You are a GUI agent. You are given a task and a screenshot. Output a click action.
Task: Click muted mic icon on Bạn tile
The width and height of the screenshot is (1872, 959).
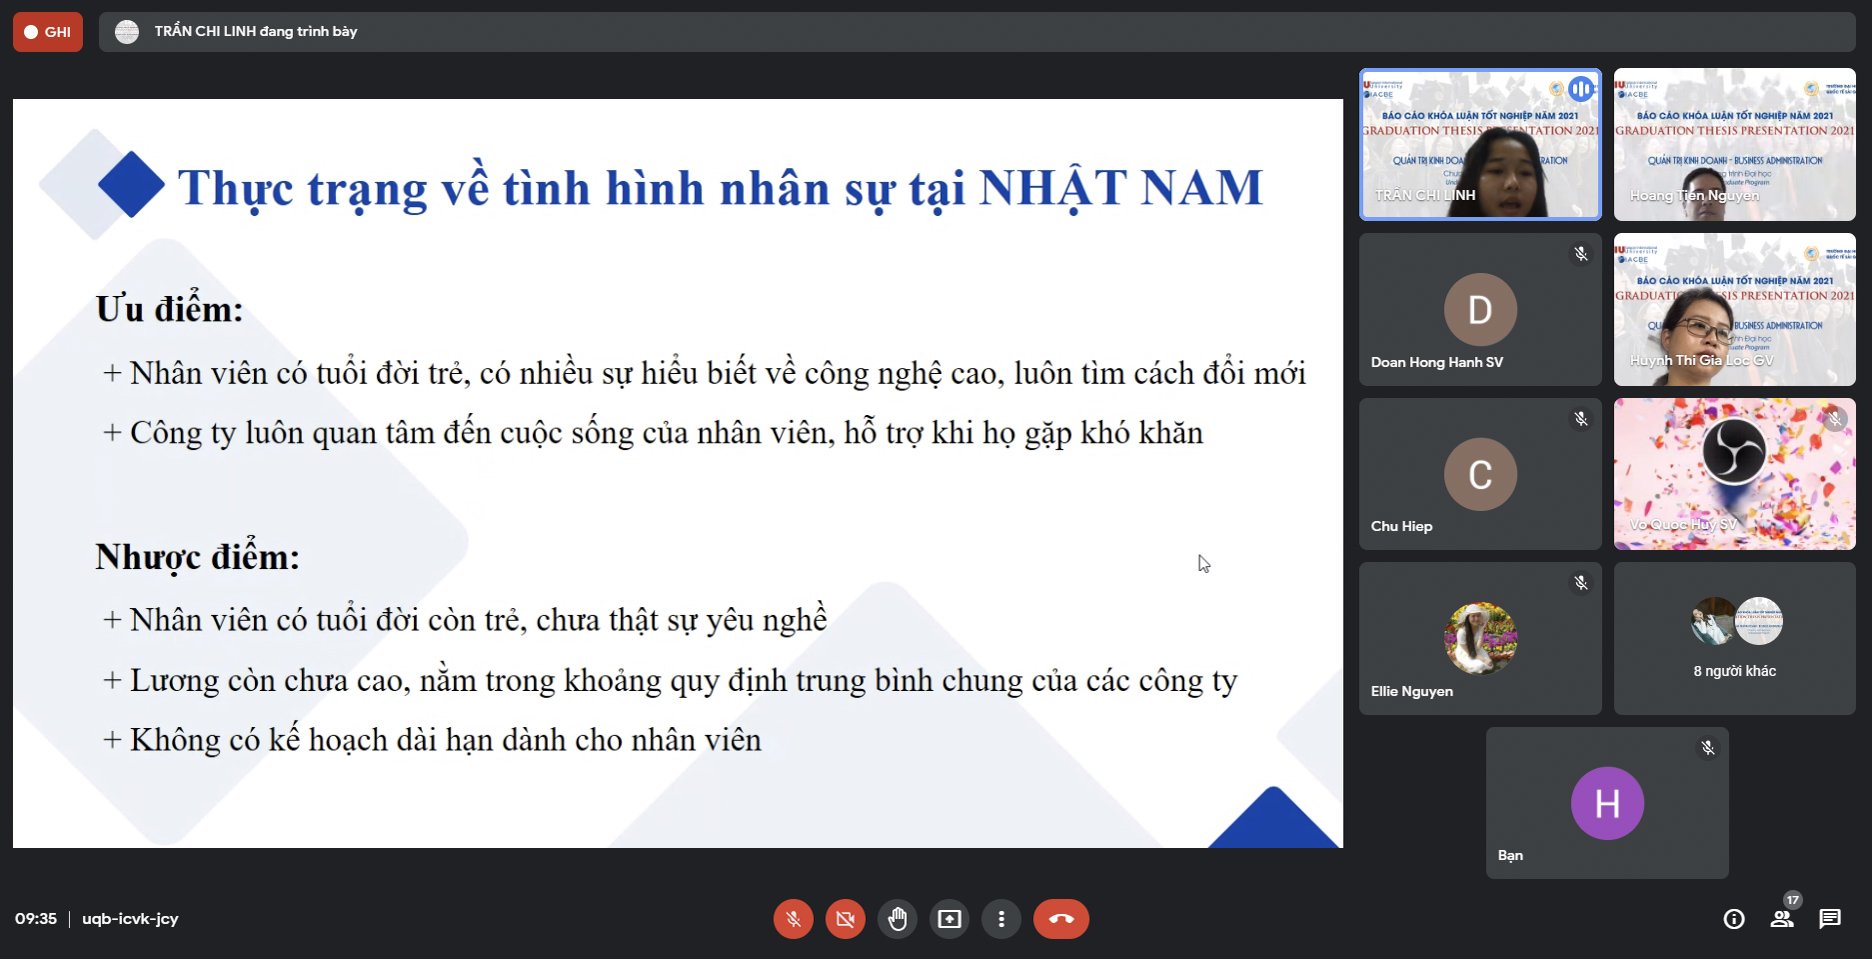tap(1708, 748)
